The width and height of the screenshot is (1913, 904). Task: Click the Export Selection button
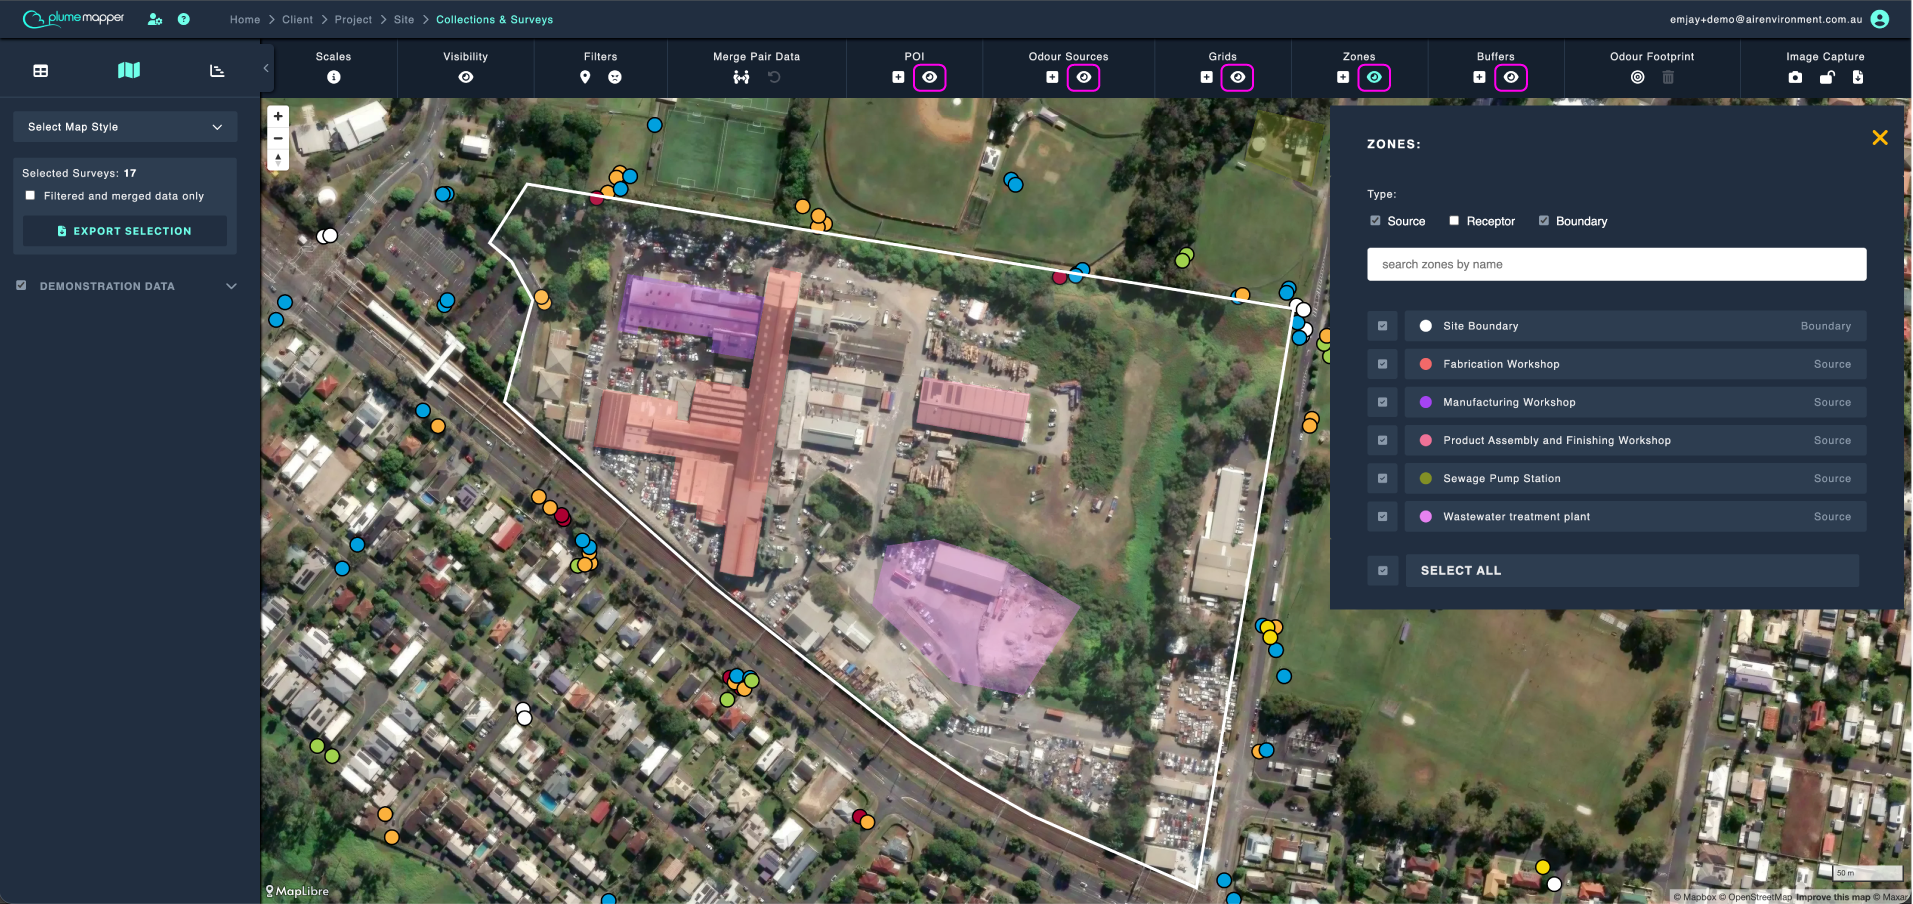coord(125,231)
